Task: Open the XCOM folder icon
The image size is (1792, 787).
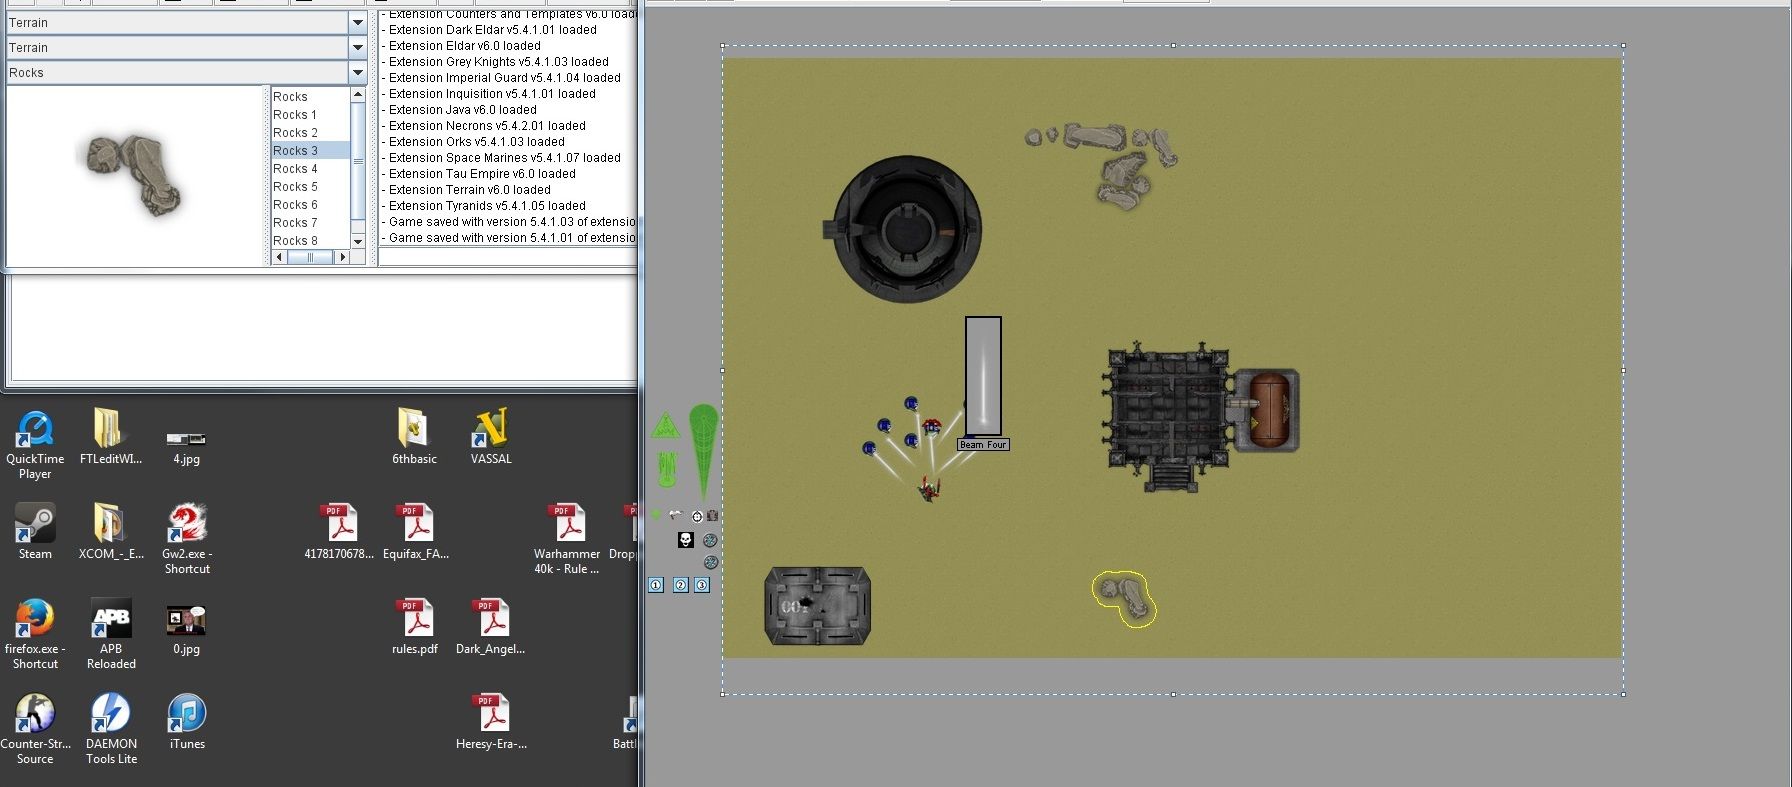Action: point(111,531)
